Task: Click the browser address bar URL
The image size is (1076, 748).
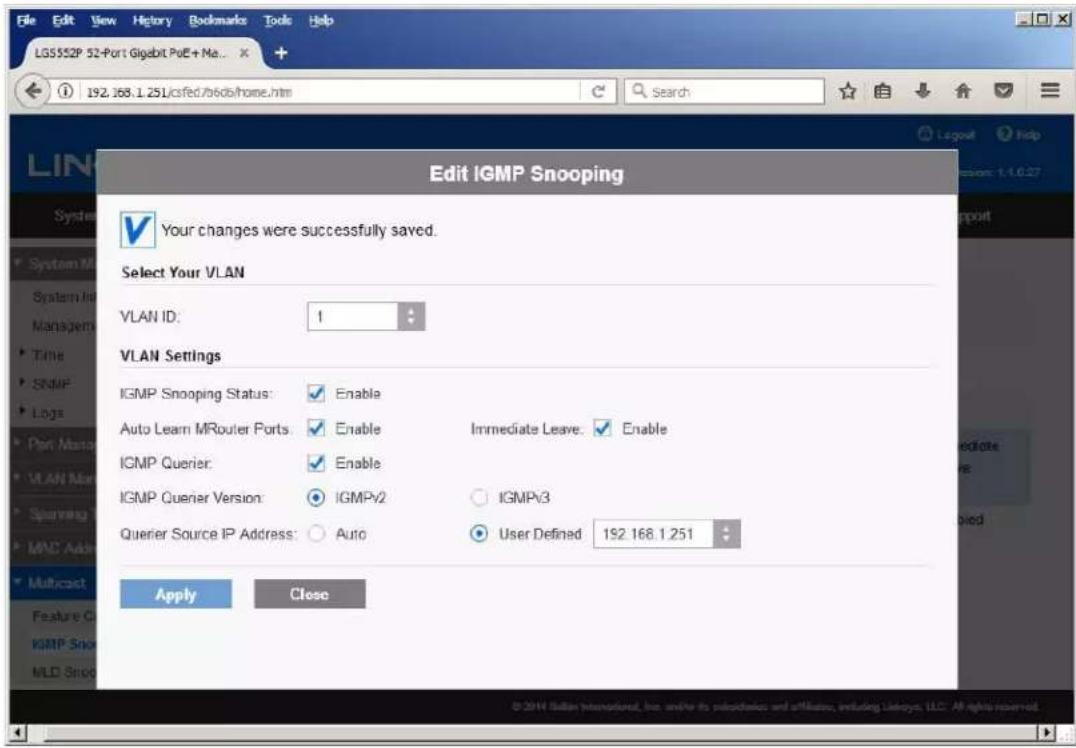Action: 329,92
